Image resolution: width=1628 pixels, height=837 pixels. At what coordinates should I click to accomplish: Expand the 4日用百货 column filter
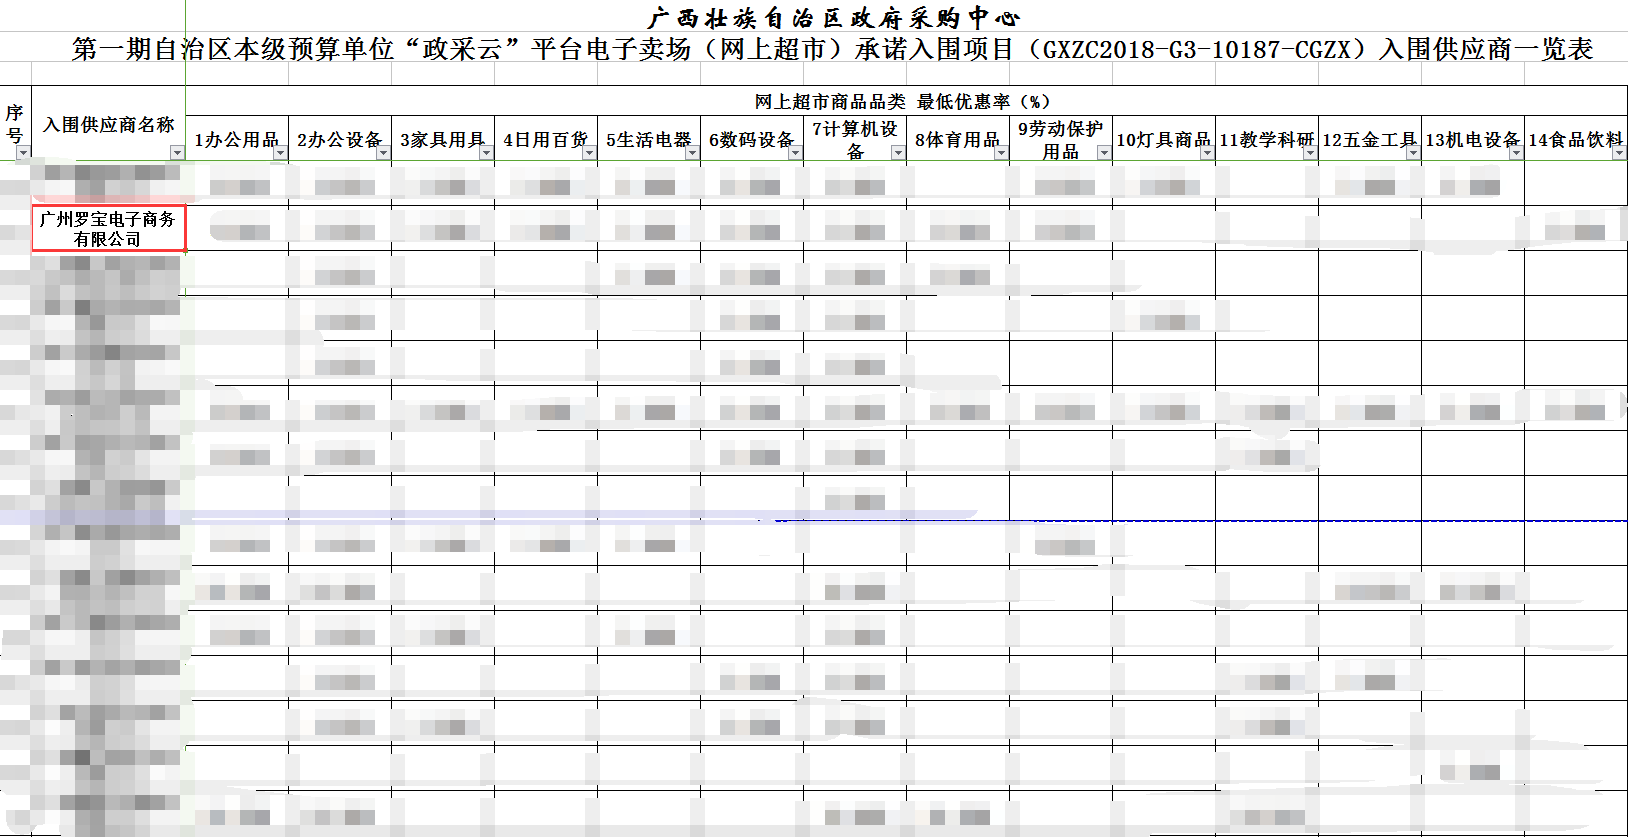(x=589, y=153)
